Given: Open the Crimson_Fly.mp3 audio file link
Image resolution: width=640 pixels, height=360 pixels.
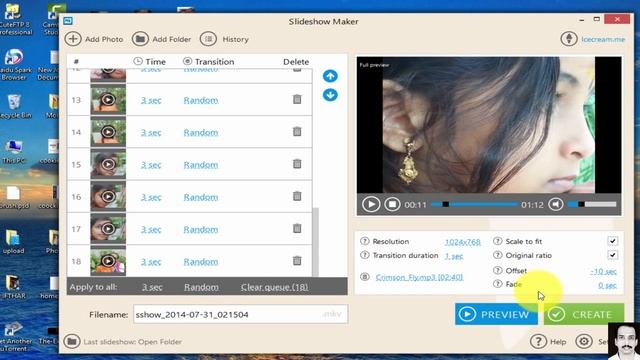Looking at the screenshot, I should [x=419, y=277].
